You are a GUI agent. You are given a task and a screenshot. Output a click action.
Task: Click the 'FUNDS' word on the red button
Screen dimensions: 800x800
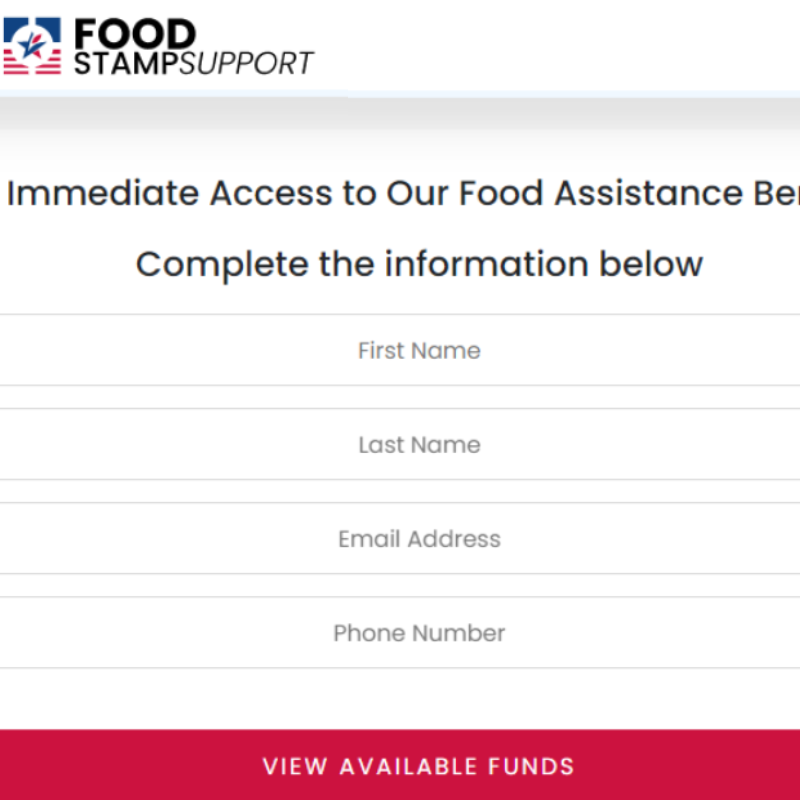click(x=531, y=766)
